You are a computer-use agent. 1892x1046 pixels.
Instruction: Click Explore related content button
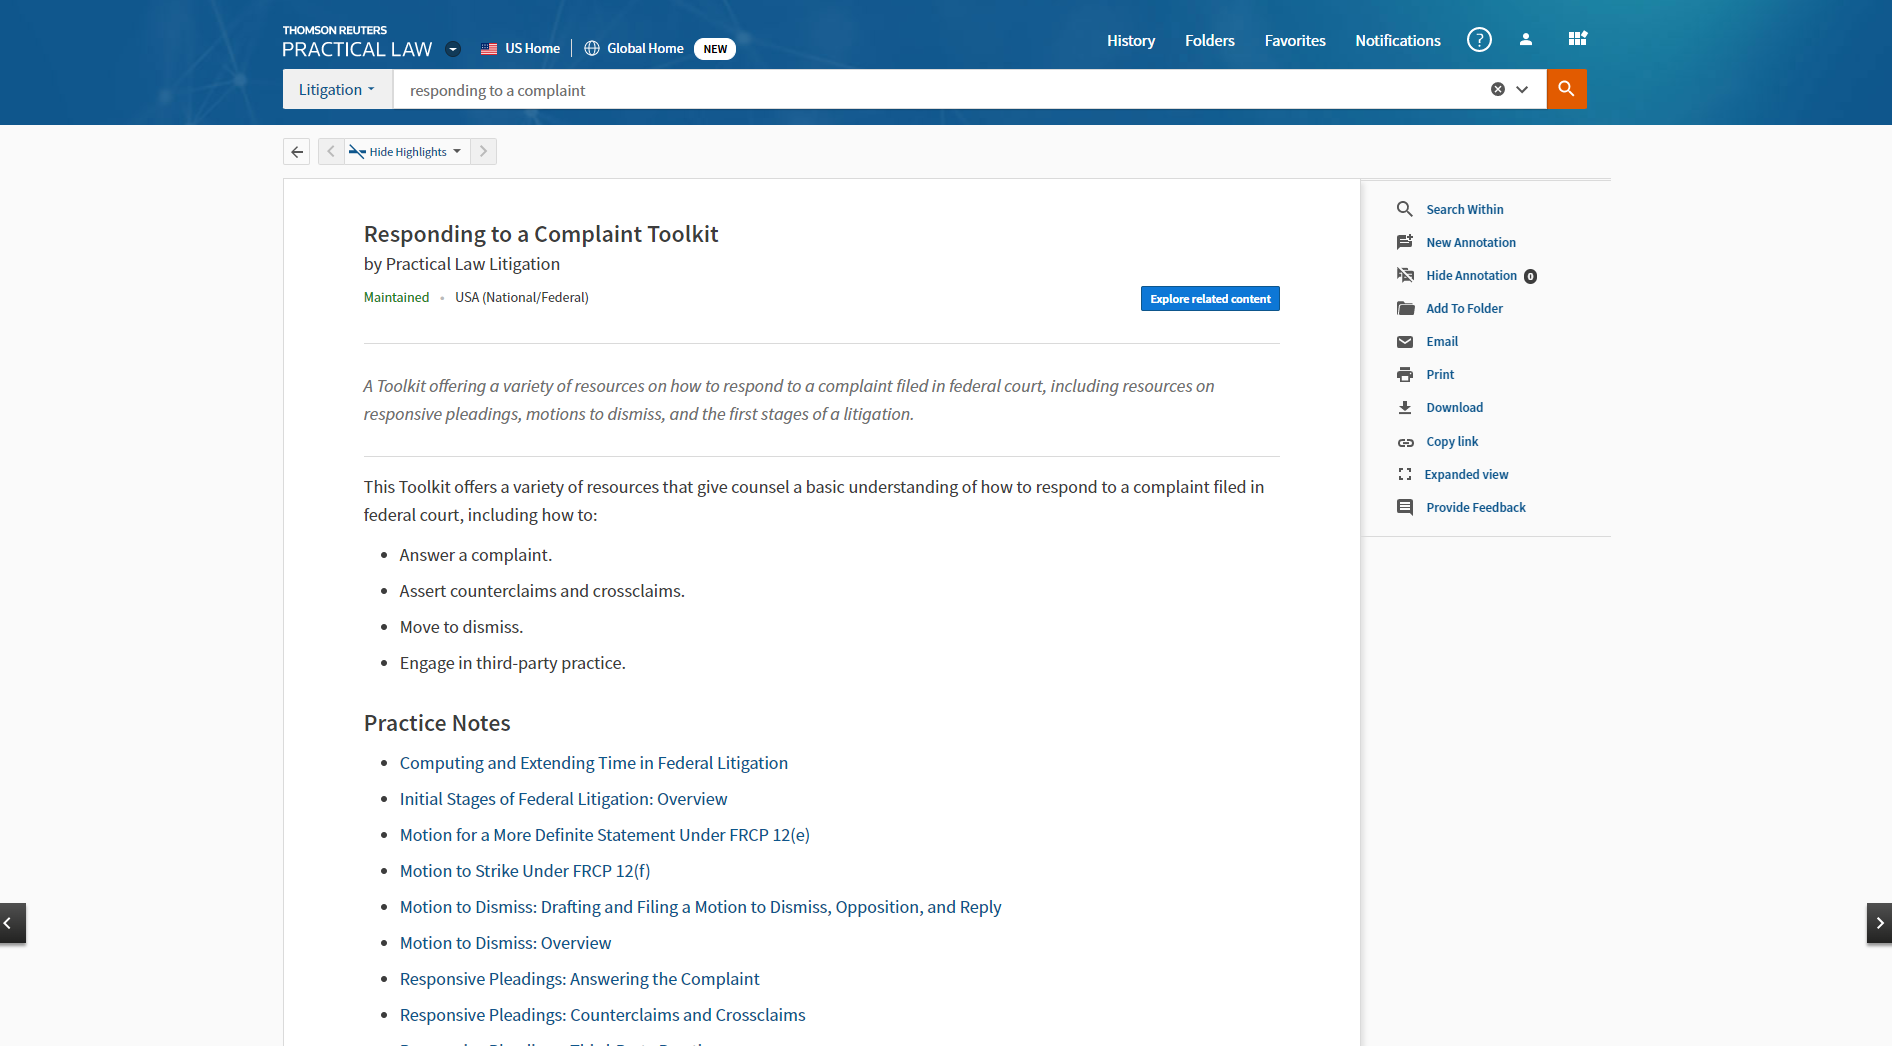click(1209, 299)
